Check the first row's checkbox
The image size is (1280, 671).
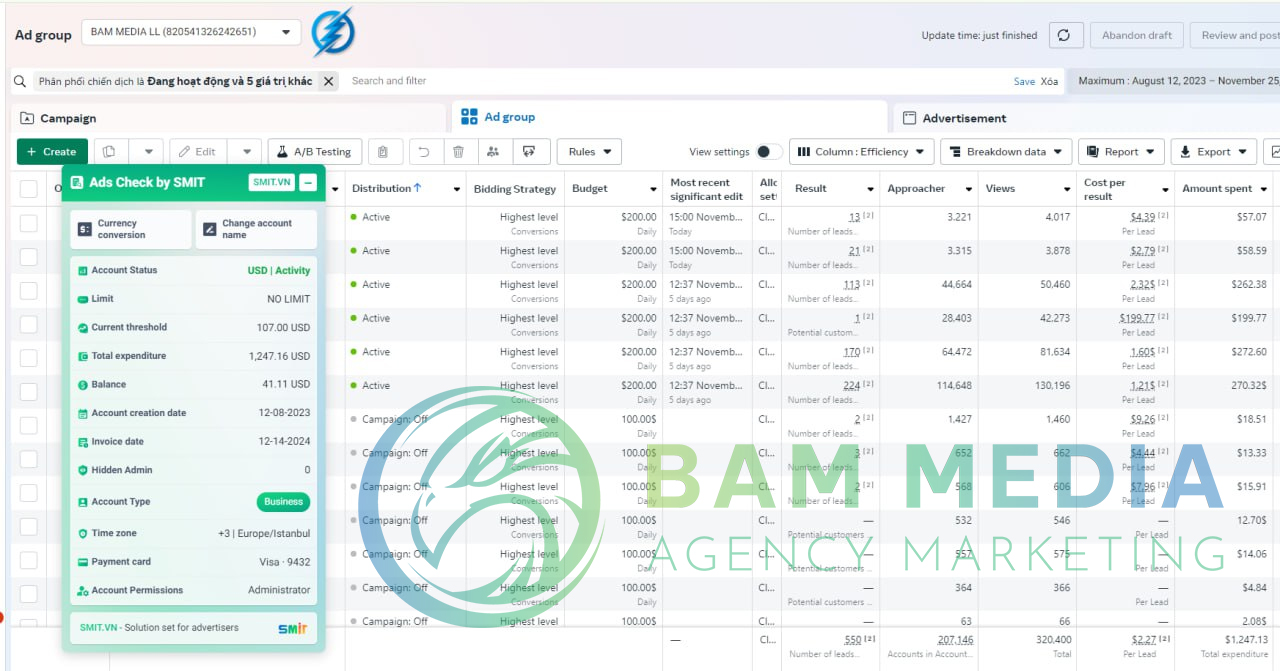click(29, 223)
